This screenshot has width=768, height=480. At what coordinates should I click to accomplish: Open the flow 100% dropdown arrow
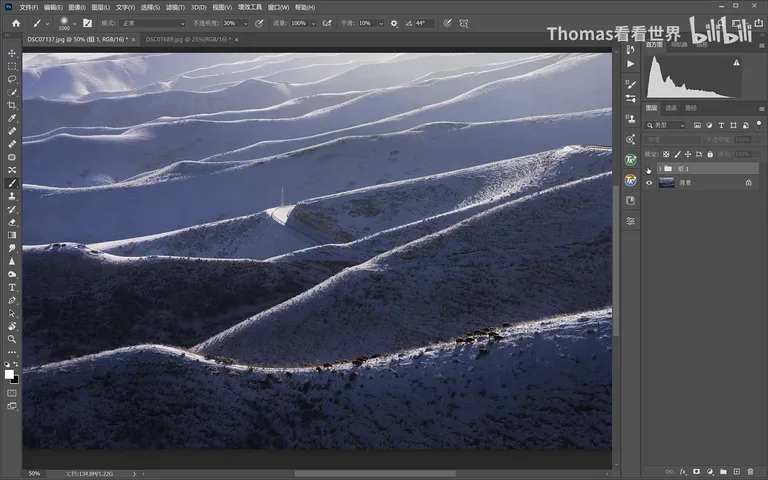[313, 23]
